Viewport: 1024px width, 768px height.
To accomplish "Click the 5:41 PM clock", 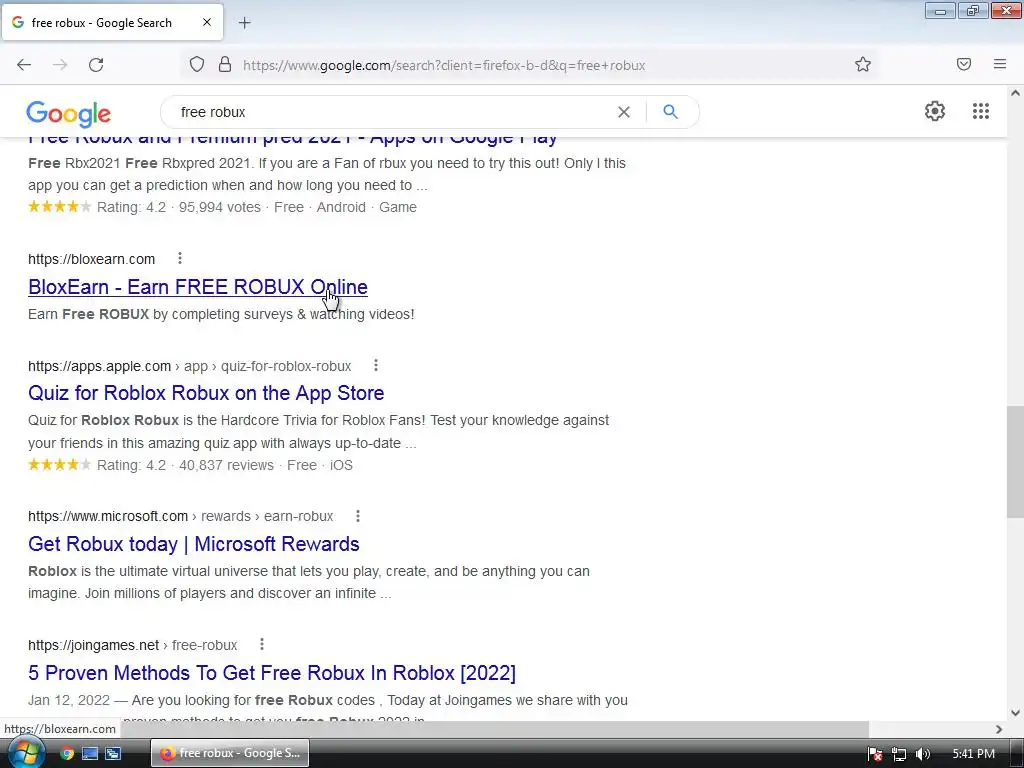I will (x=974, y=754).
